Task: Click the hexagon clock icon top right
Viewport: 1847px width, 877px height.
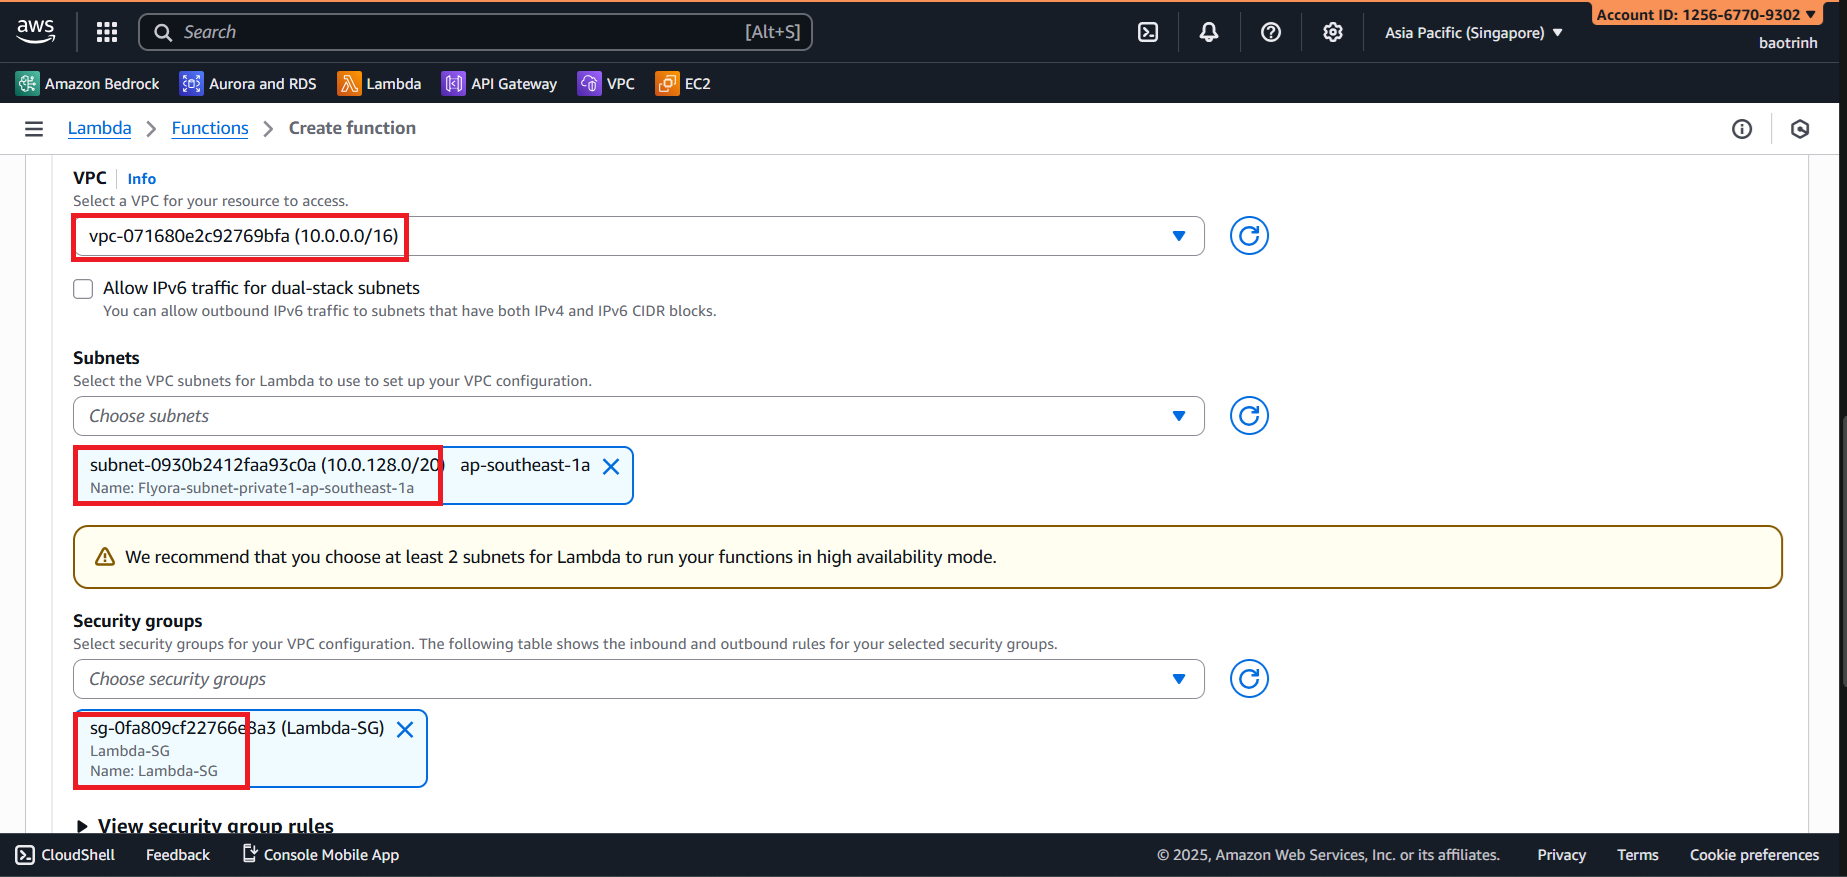Action: (x=1800, y=129)
